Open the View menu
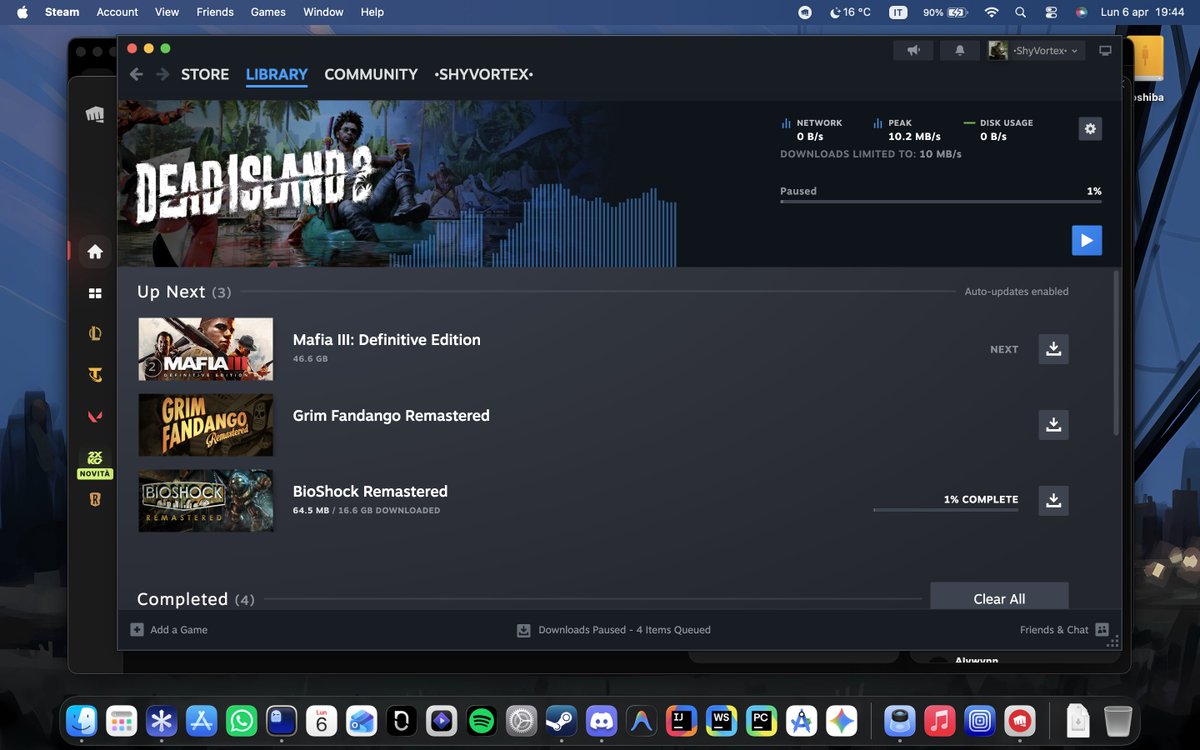The height and width of the screenshot is (750, 1200). coord(167,12)
